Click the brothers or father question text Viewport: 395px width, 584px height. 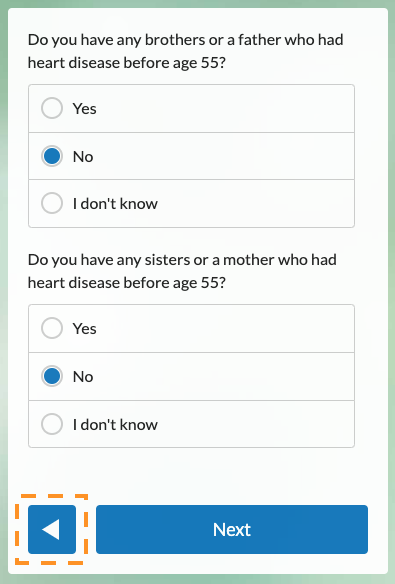point(185,51)
